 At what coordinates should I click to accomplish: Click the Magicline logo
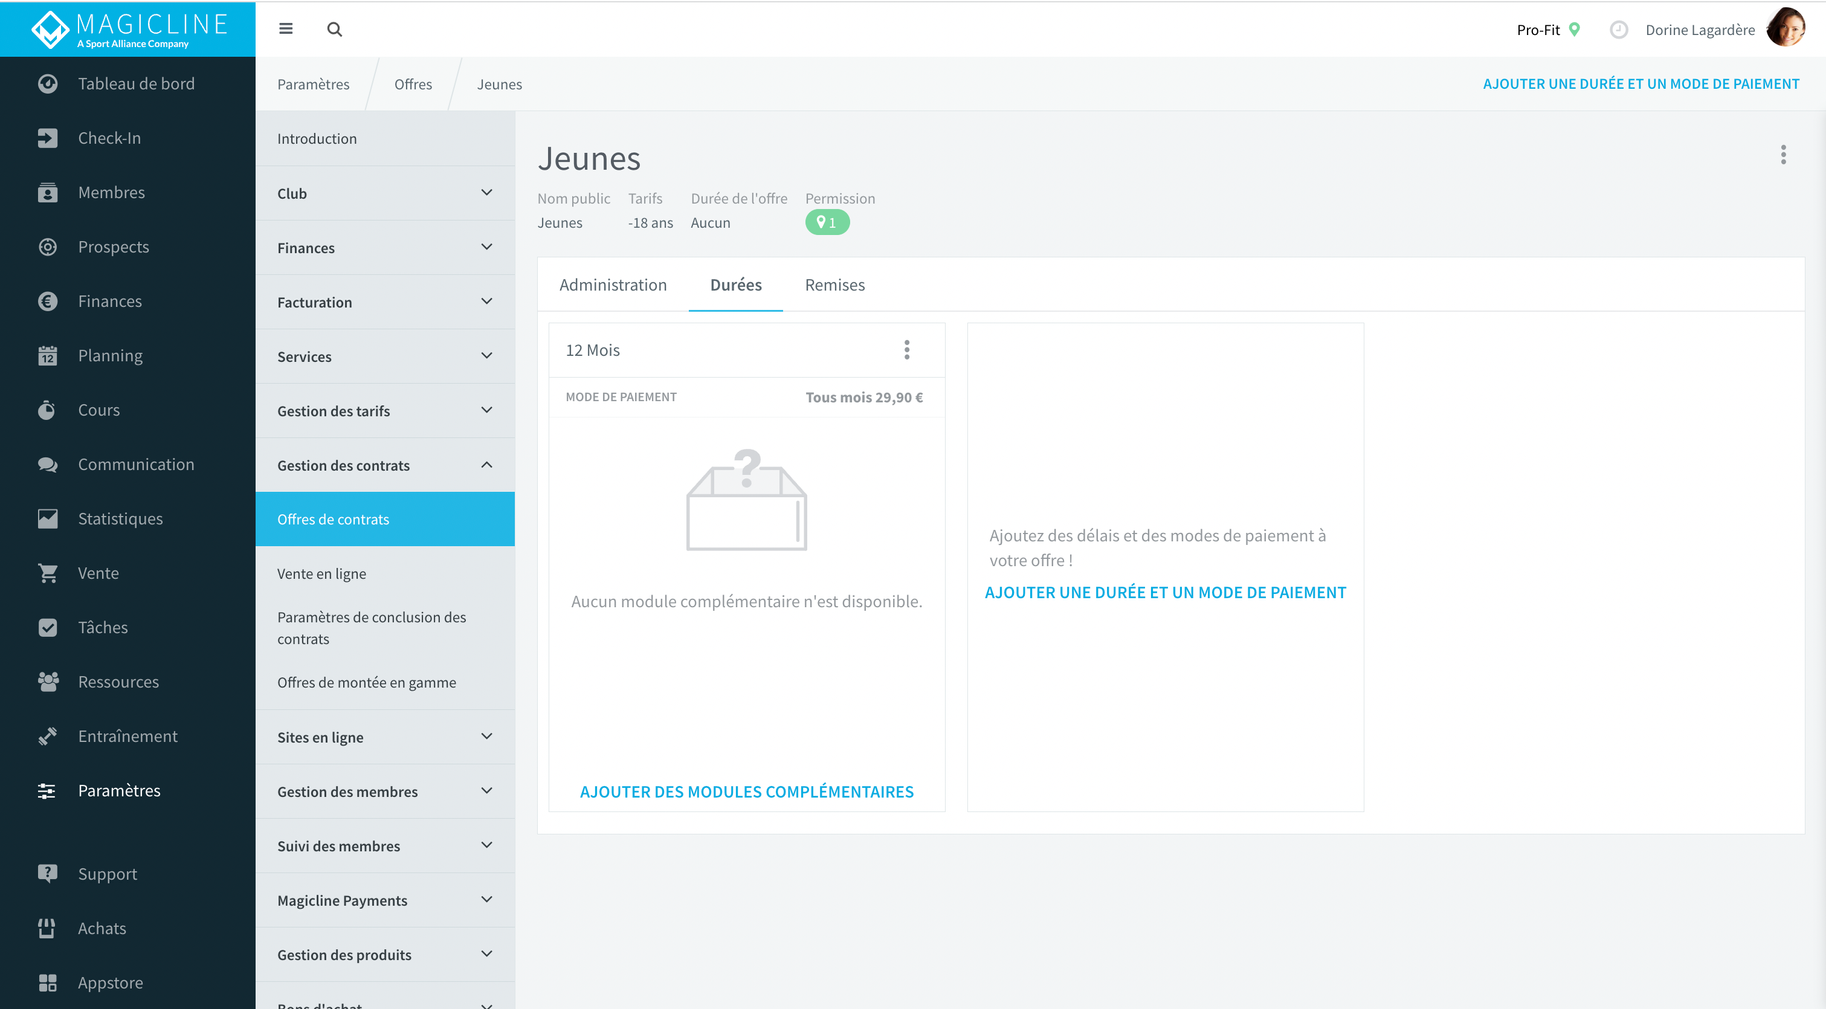coord(128,29)
